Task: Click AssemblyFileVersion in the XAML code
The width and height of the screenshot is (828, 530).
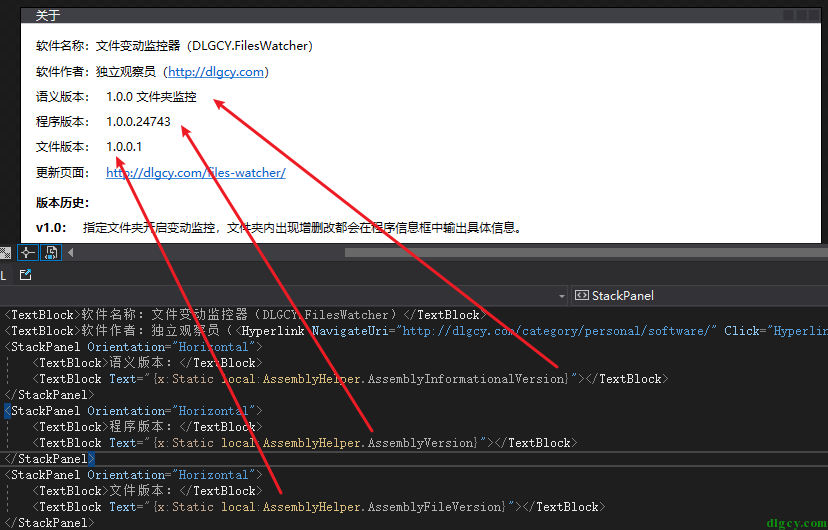Action: click(x=436, y=507)
